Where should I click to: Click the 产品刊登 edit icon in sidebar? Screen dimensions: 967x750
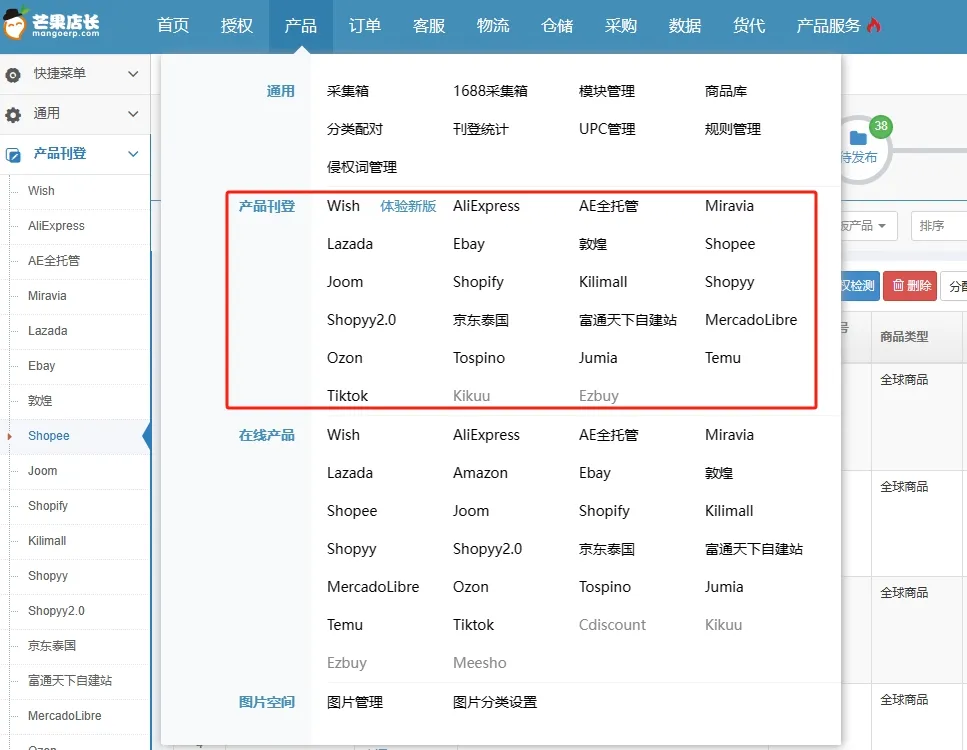click(x=13, y=155)
